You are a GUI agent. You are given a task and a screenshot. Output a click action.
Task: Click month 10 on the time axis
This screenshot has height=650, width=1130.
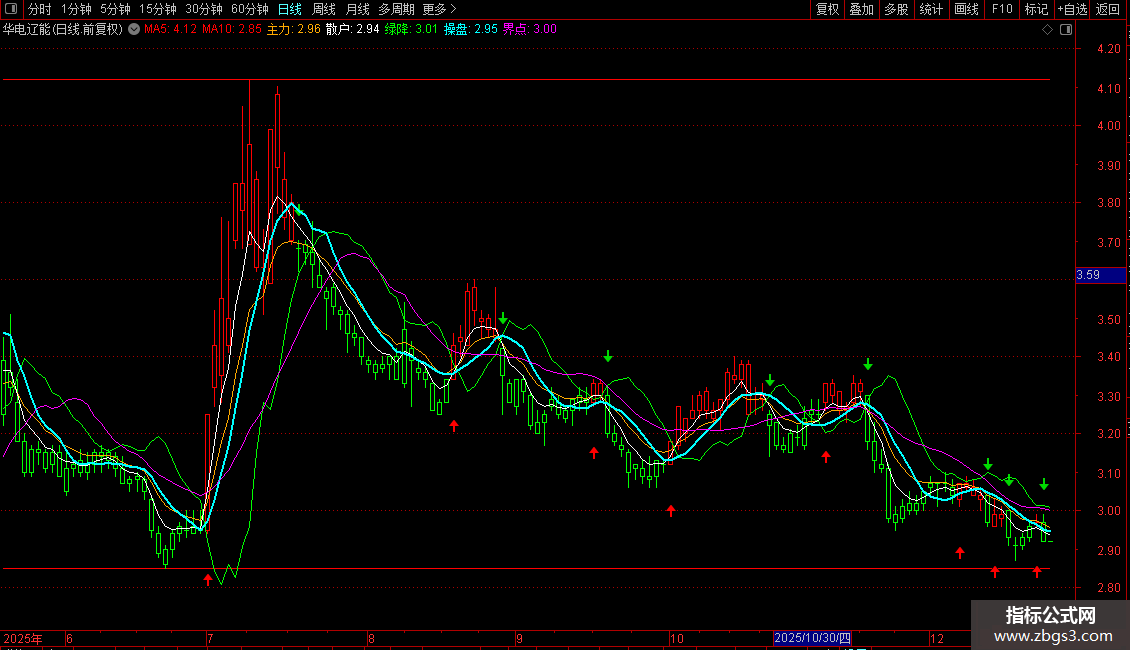(676, 639)
